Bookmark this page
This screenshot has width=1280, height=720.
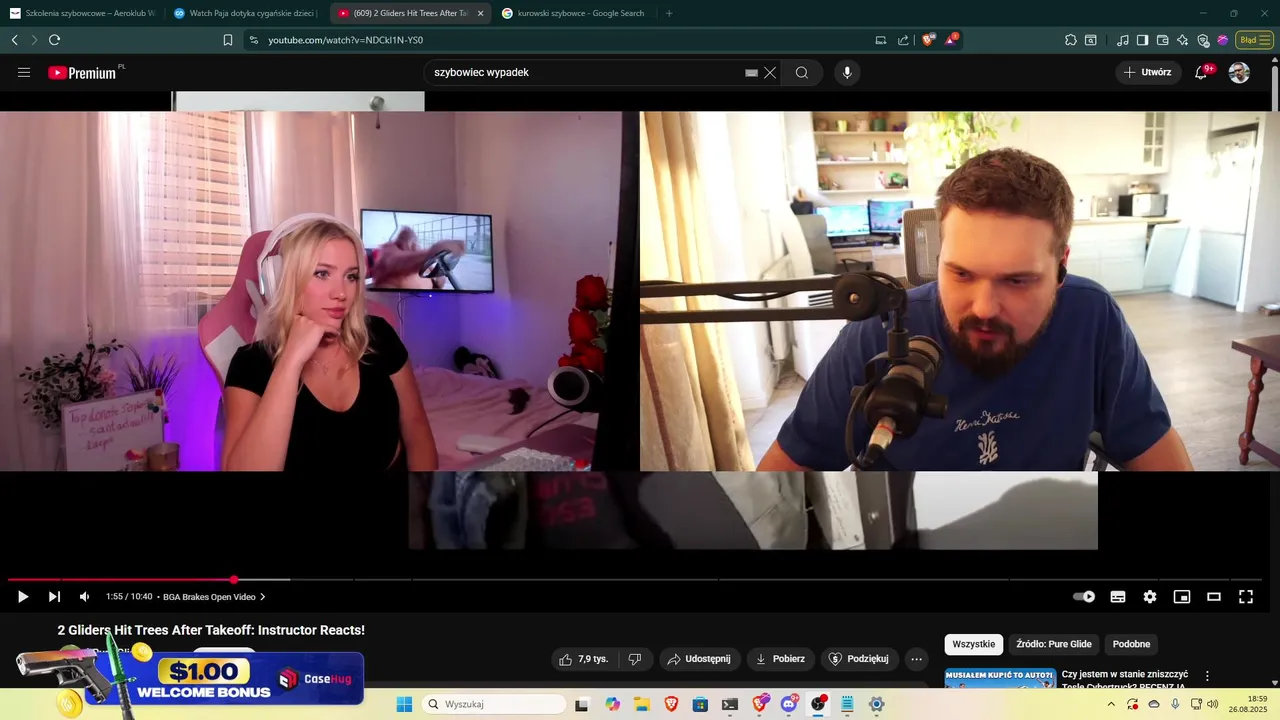click(228, 40)
